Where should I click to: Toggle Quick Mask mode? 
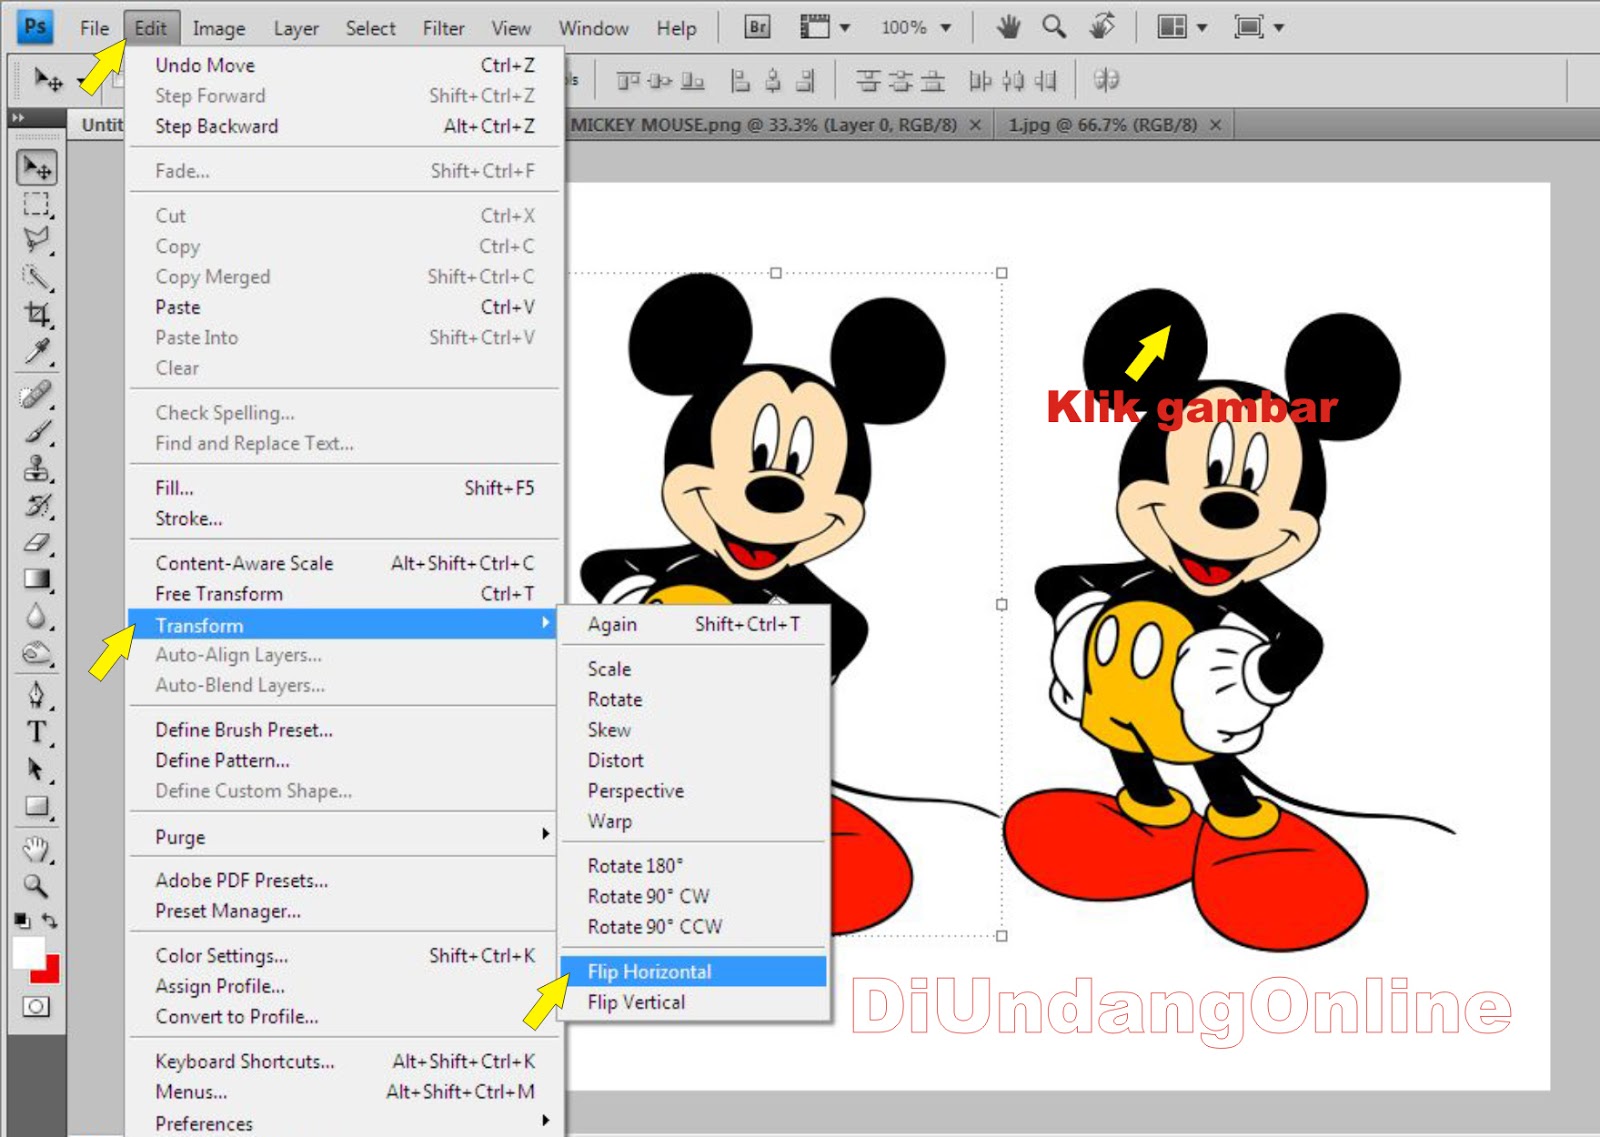[x=36, y=1007]
